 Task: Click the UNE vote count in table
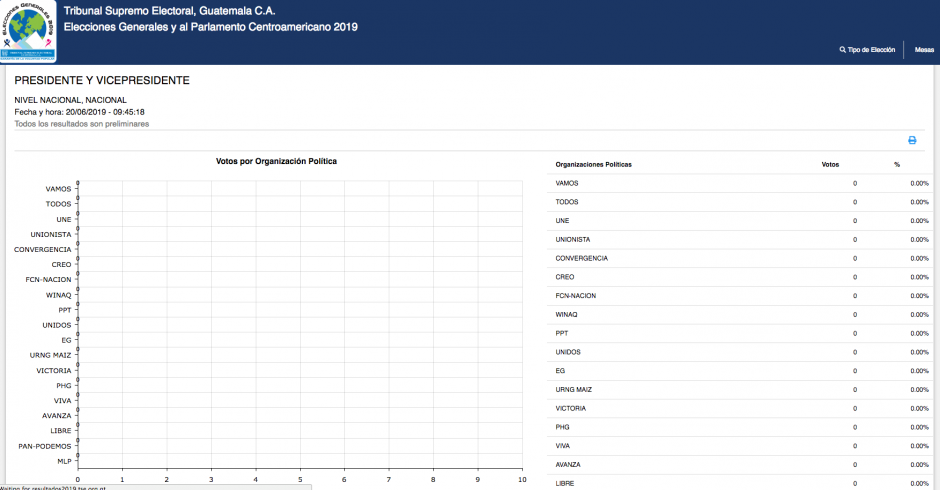click(x=855, y=221)
